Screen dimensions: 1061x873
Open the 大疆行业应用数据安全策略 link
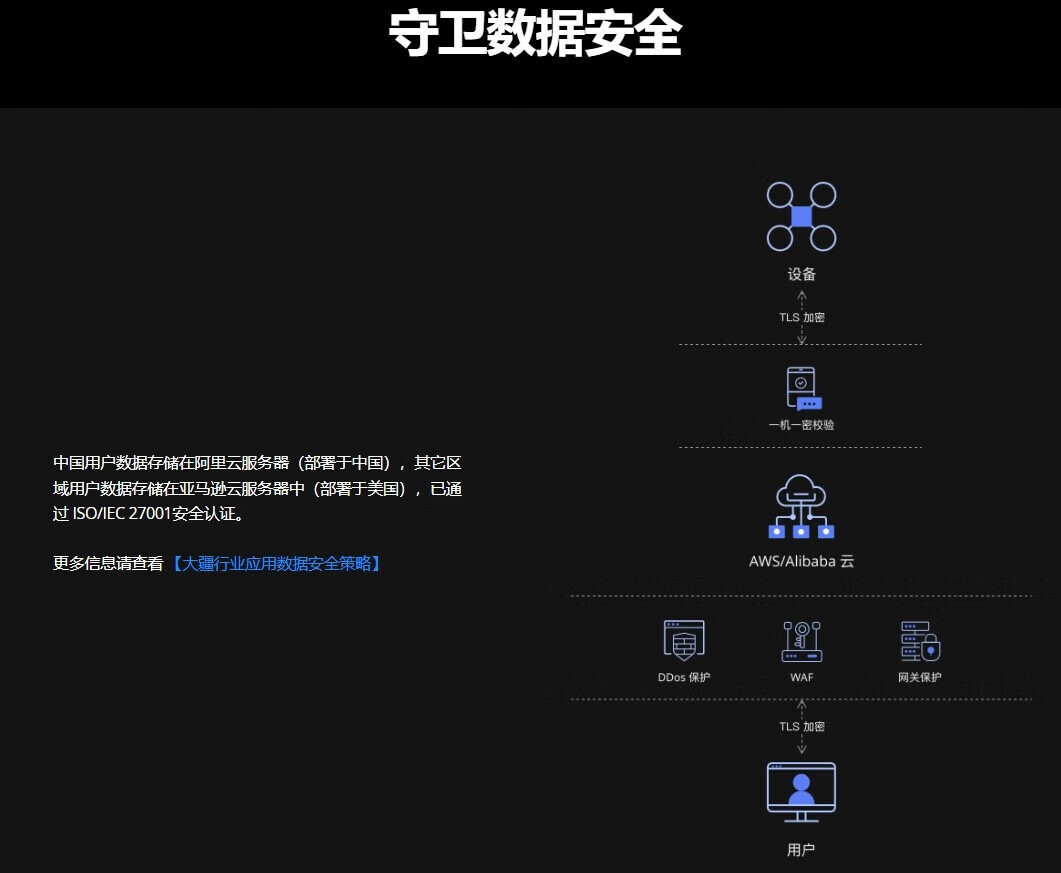tap(276, 563)
